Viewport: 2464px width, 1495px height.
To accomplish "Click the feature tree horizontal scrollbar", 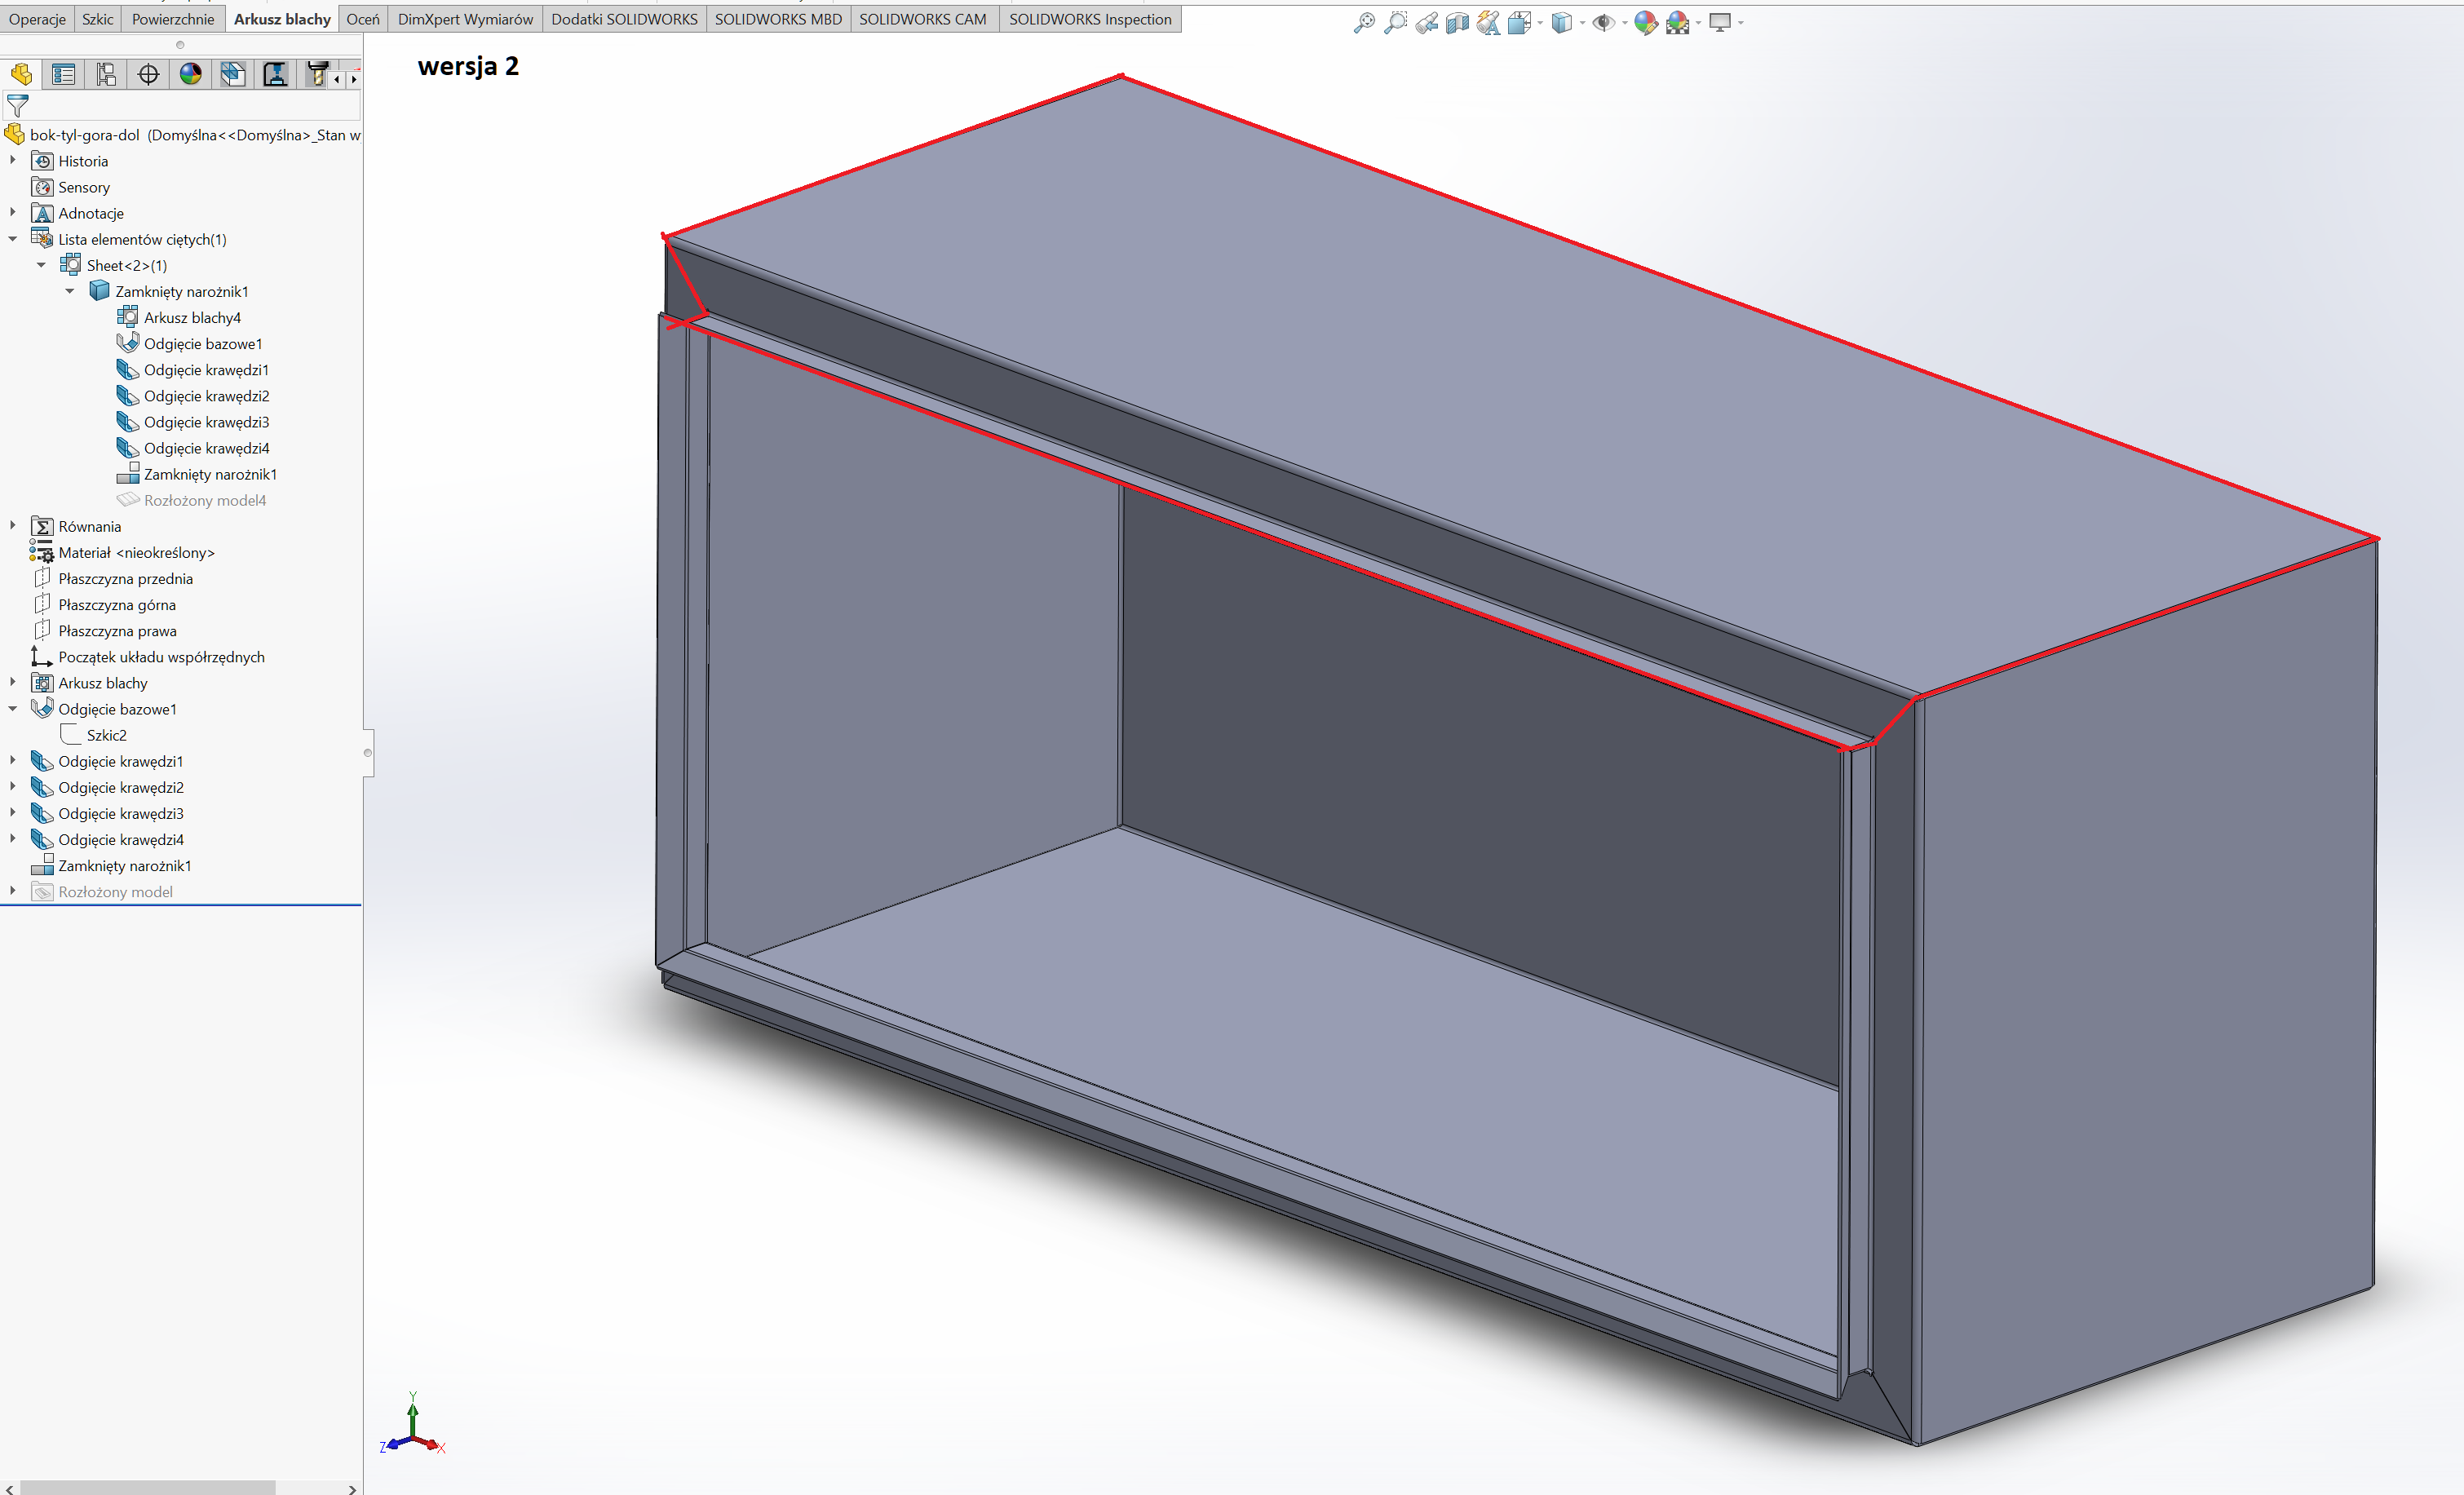I will [x=147, y=1488].
